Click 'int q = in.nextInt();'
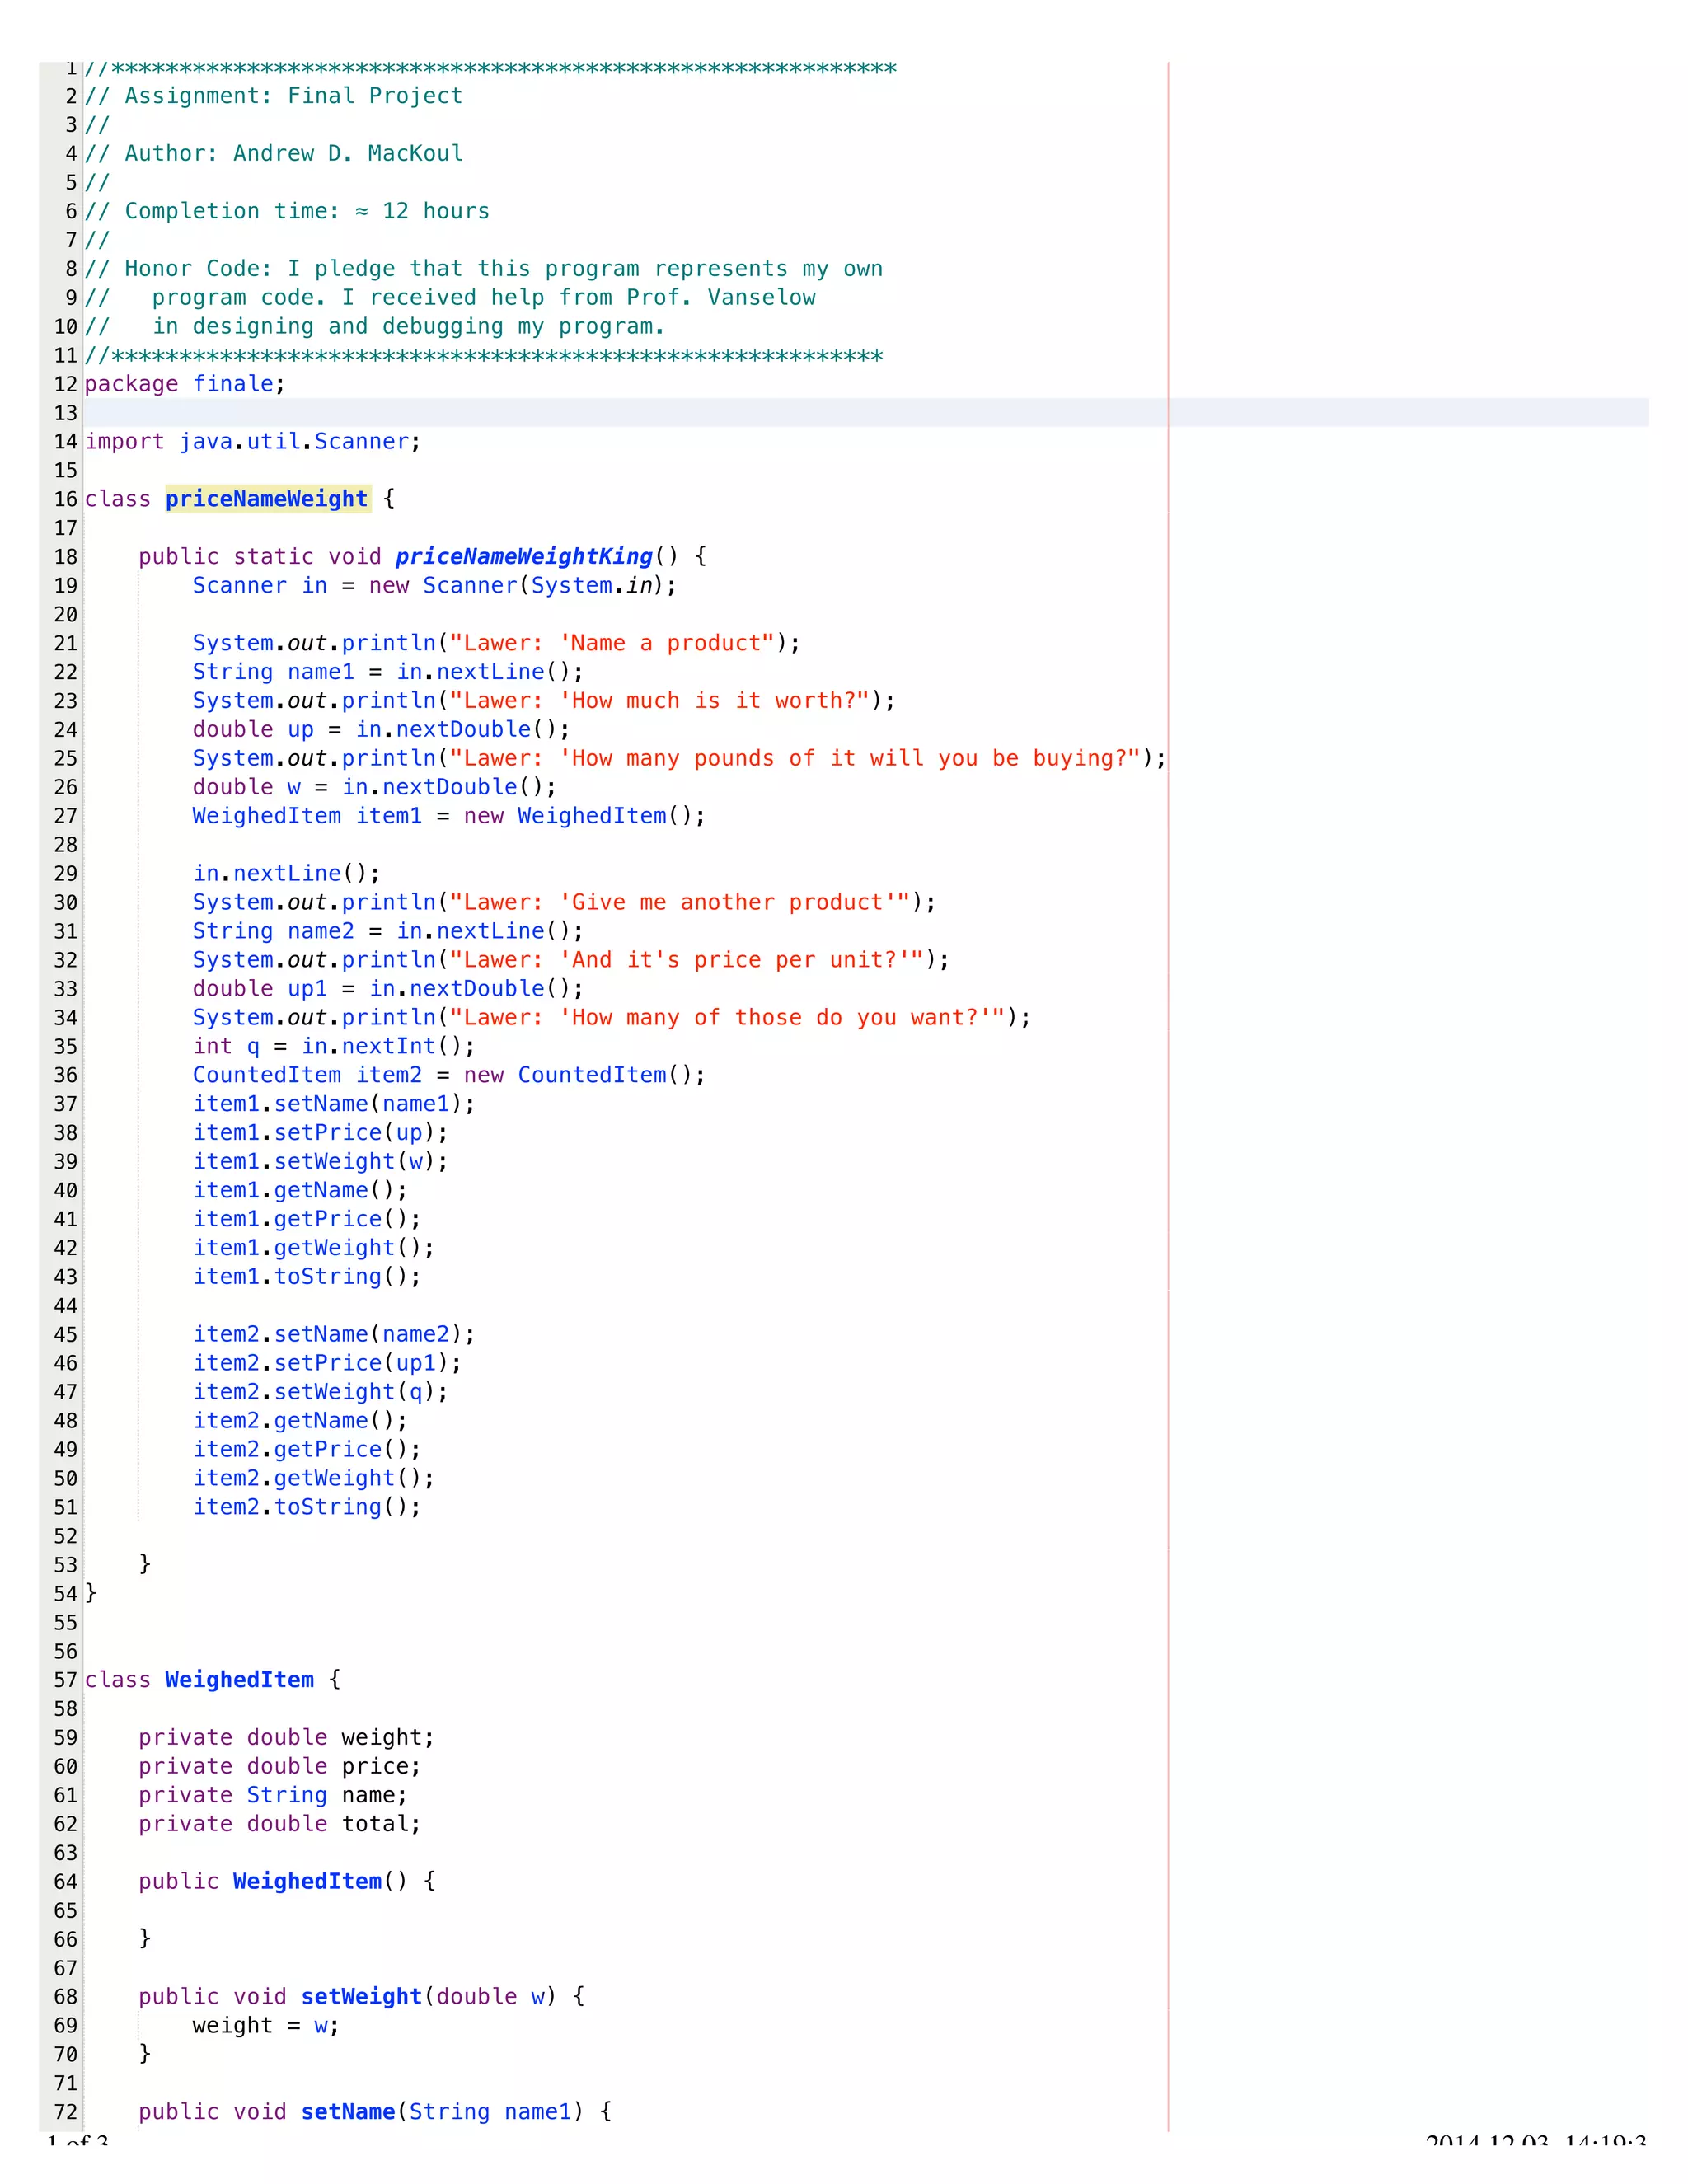Viewport: 1688px width, 2184px height. point(334,1046)
